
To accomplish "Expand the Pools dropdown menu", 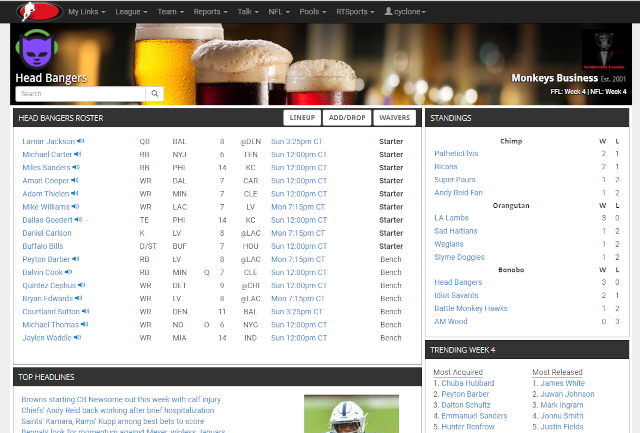I will click(313, 12).
